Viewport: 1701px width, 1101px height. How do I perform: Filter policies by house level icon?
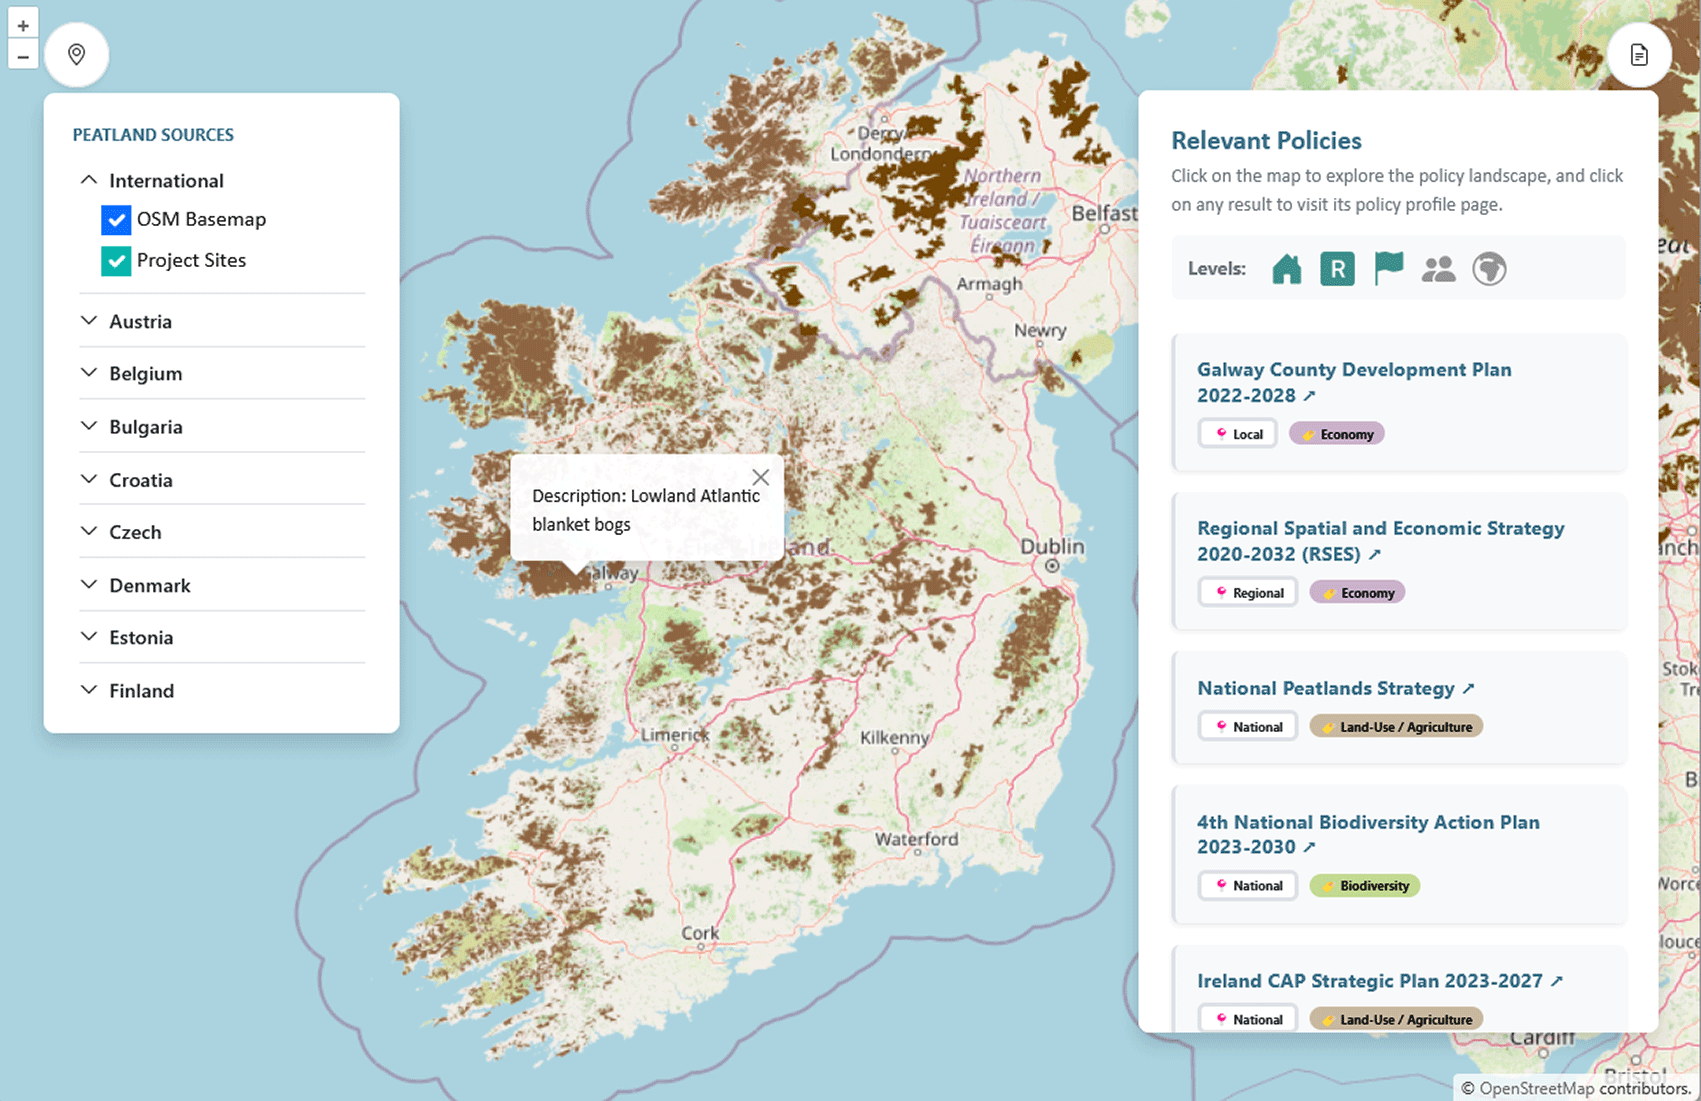(x=1287, y=269)
